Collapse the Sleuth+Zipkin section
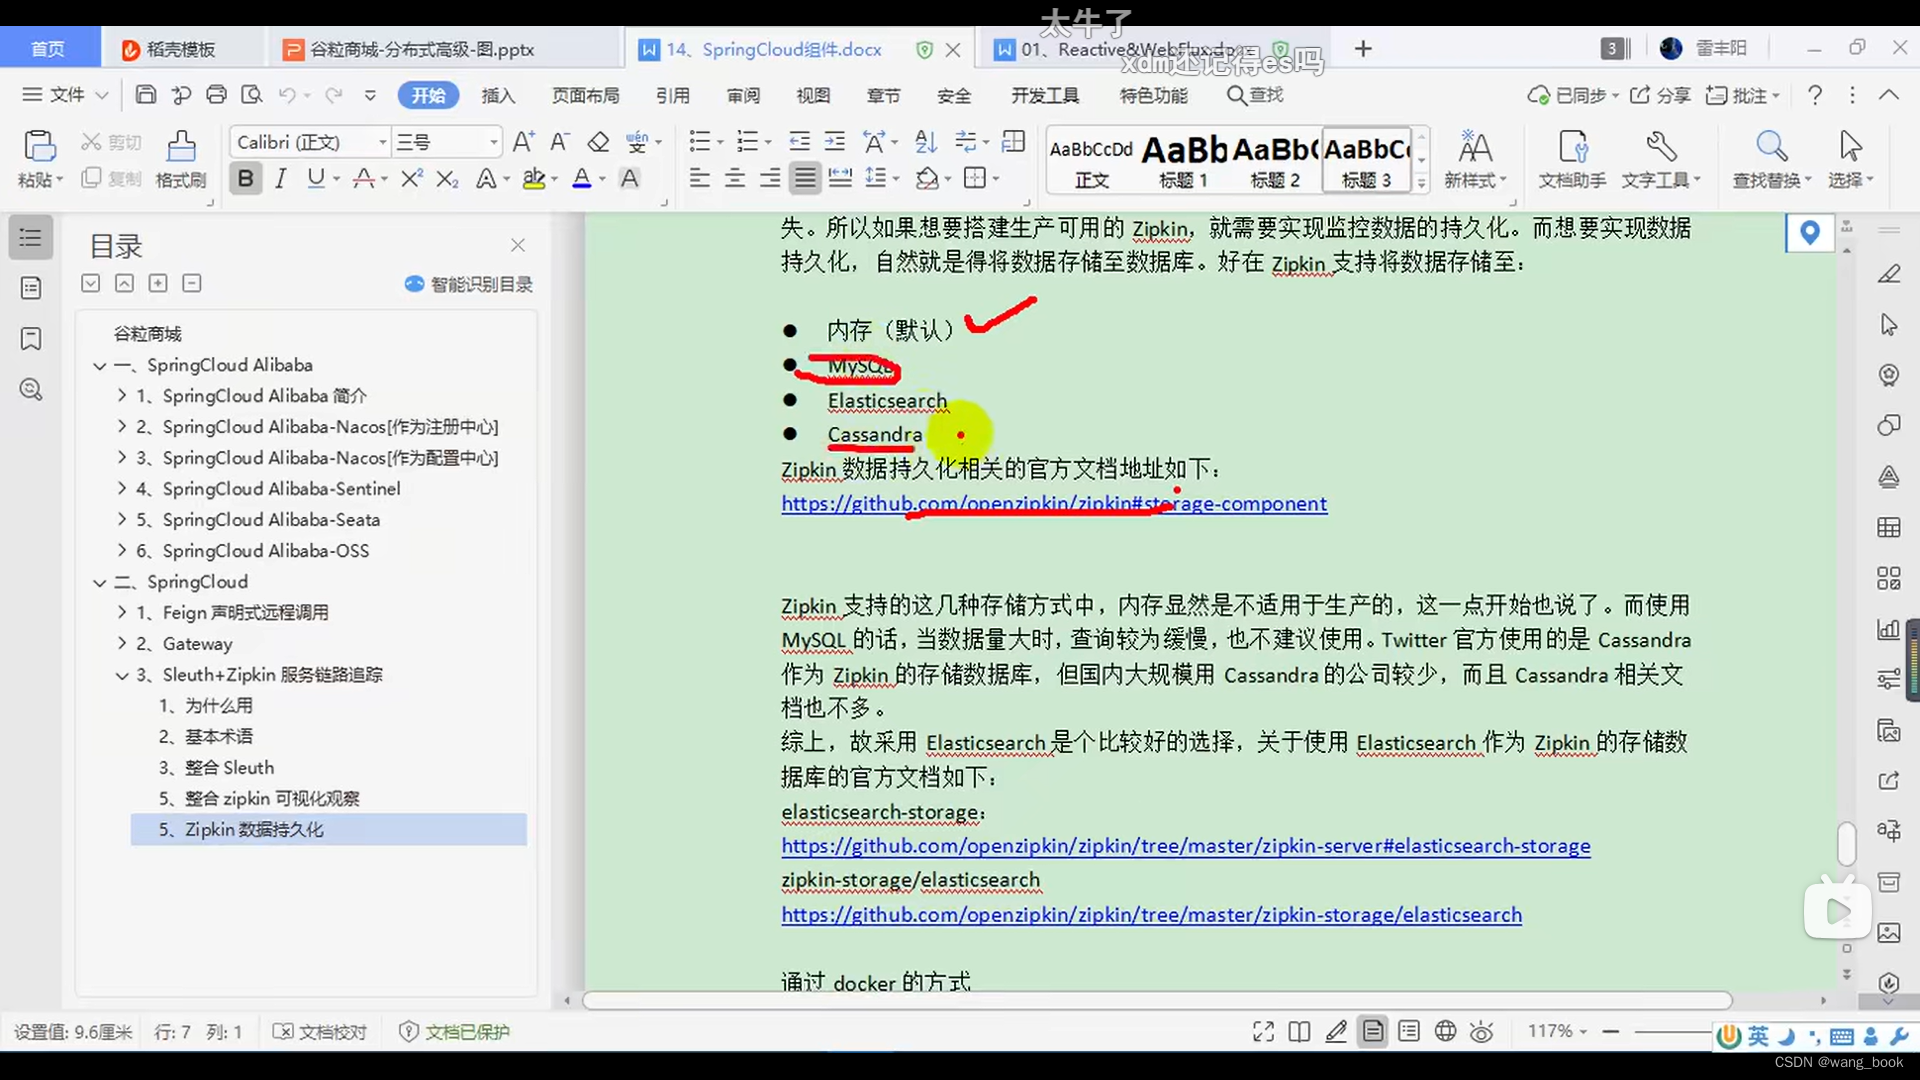Image resolution: width=1920 pixels, height=1080 pixels. coord(122,675)
